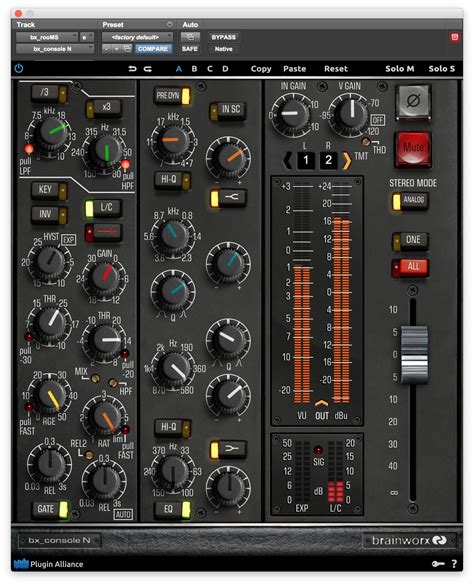This screenshot has height=585, width=474.
Task: Click the undo arrow icon
Action: point(132,69)
